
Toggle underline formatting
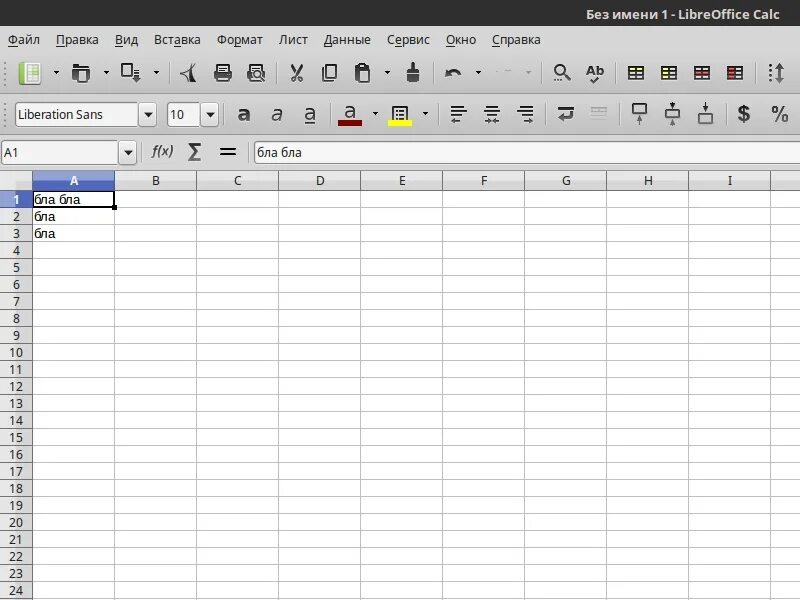point(310,114)
